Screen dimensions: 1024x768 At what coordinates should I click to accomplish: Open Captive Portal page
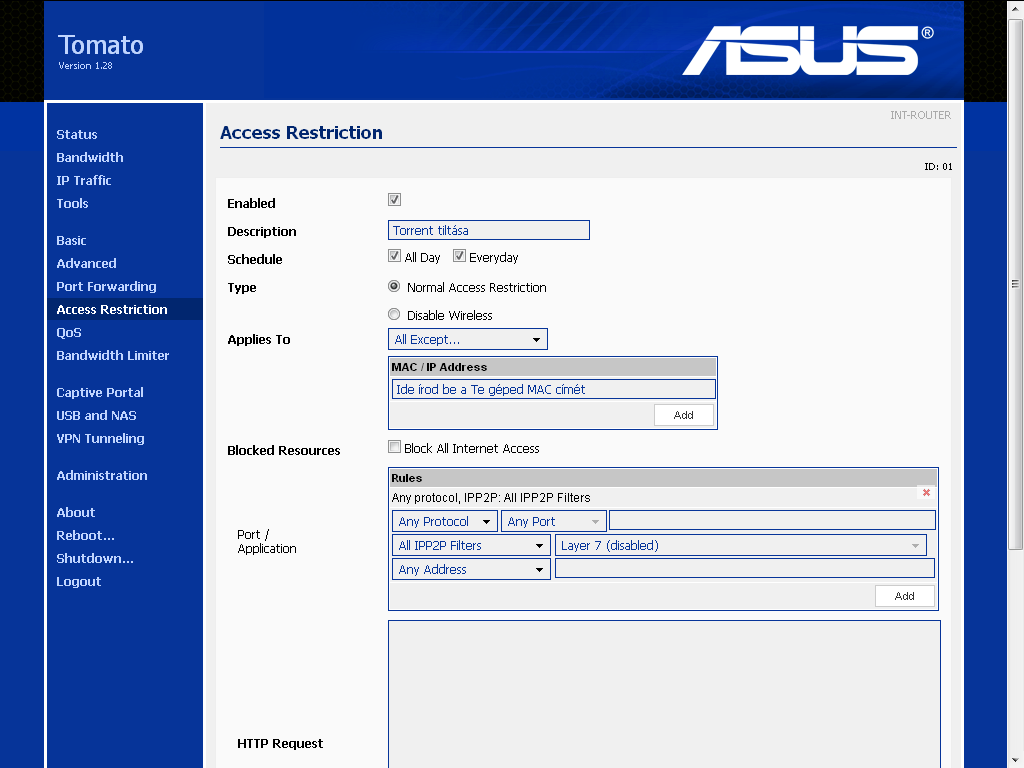[100, 392]
